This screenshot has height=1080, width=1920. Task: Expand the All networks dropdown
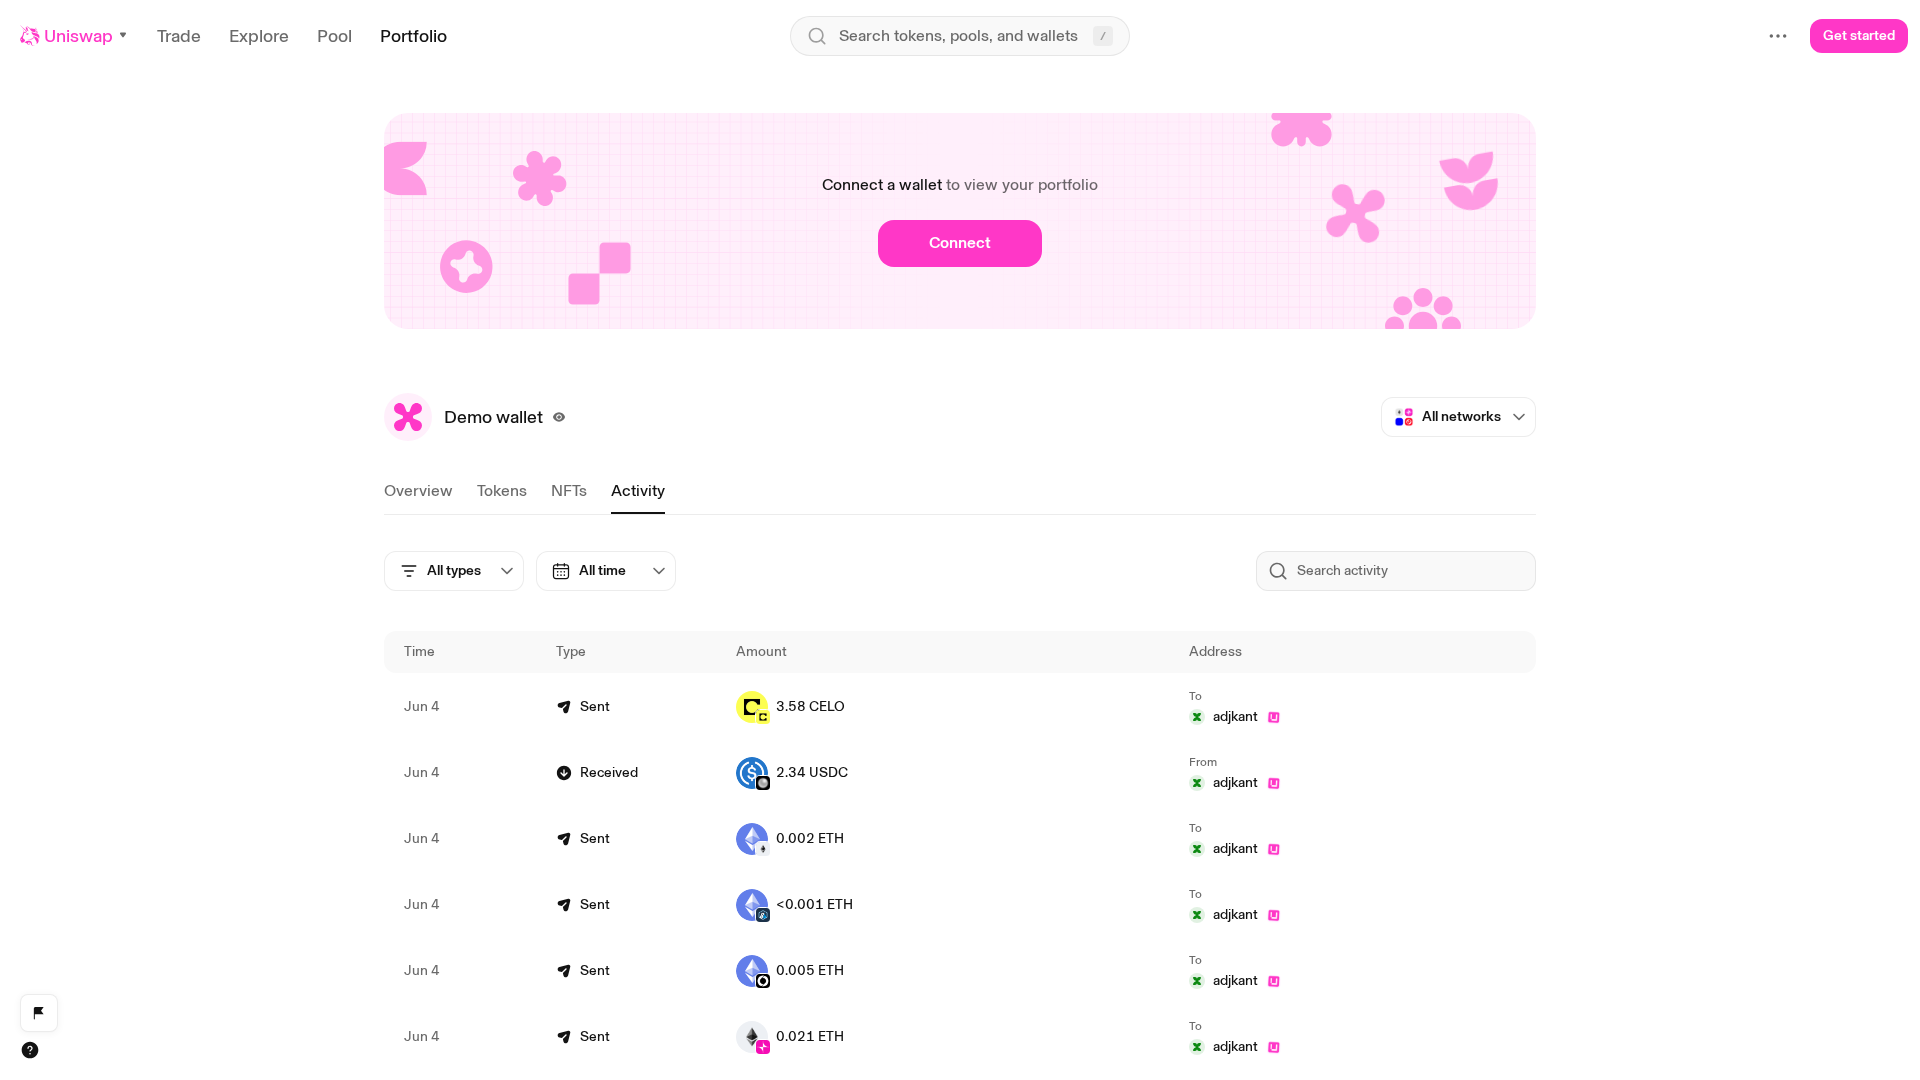1458,417
